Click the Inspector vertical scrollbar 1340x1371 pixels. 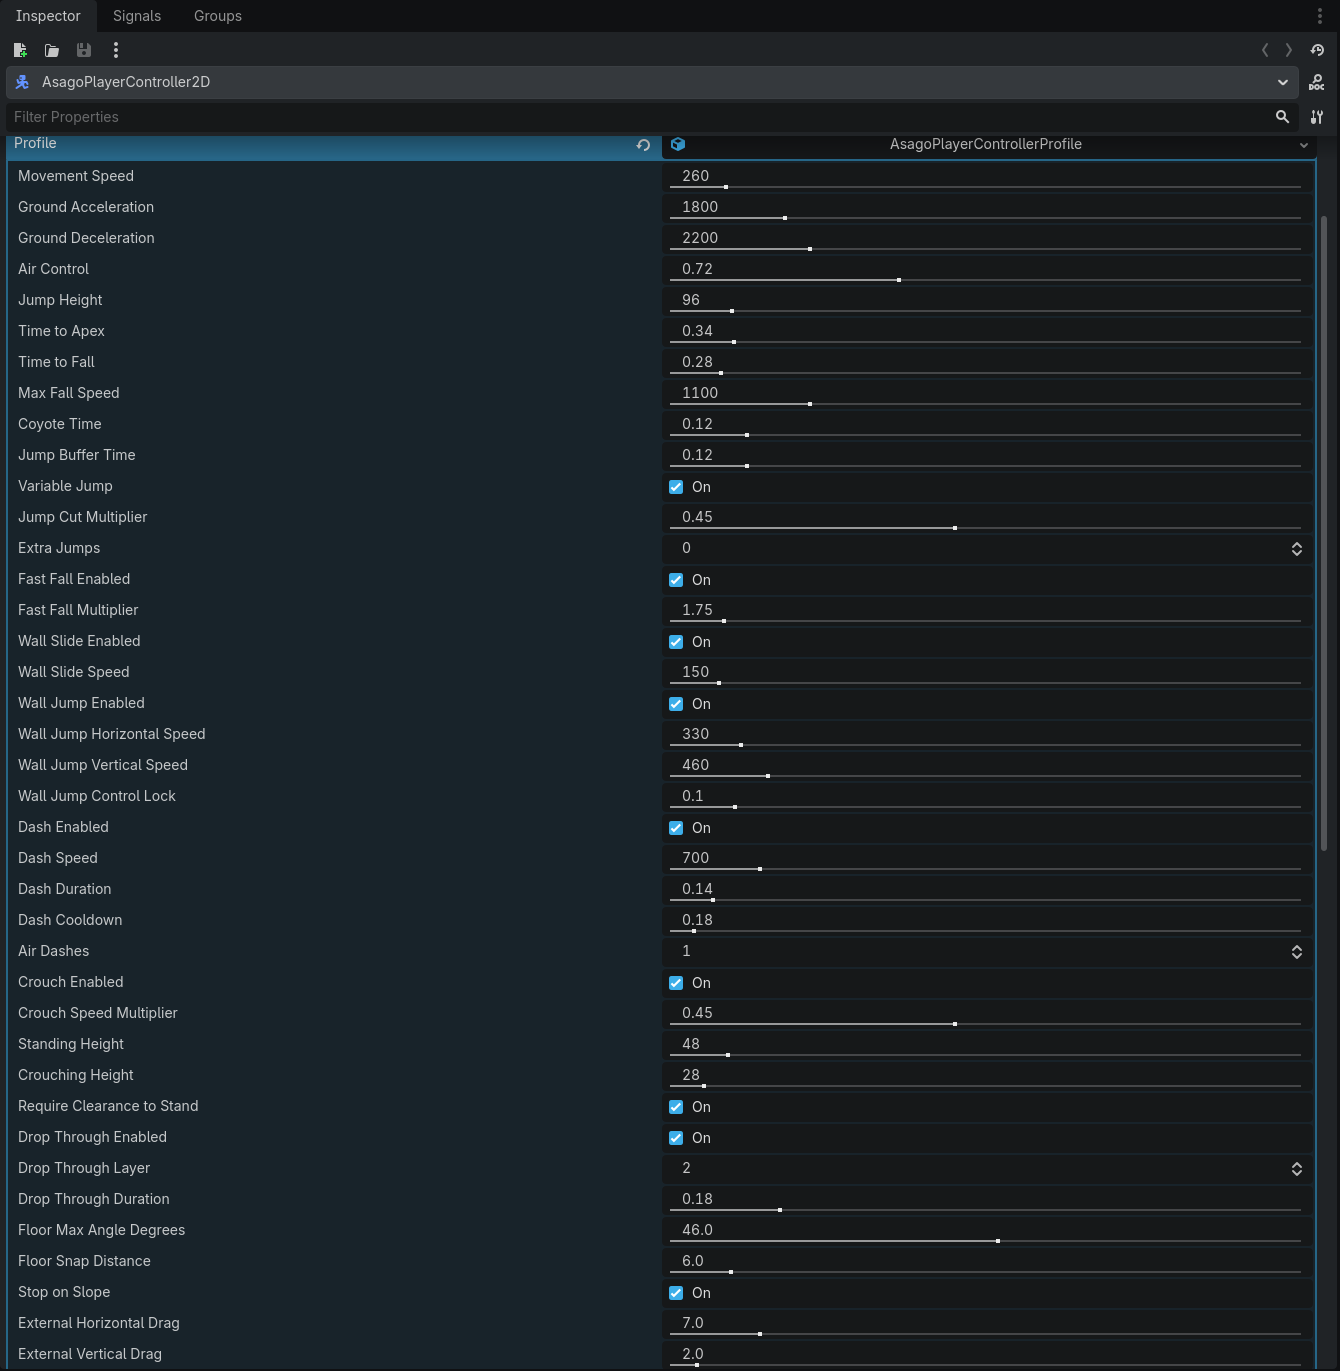click(1324, 533)
